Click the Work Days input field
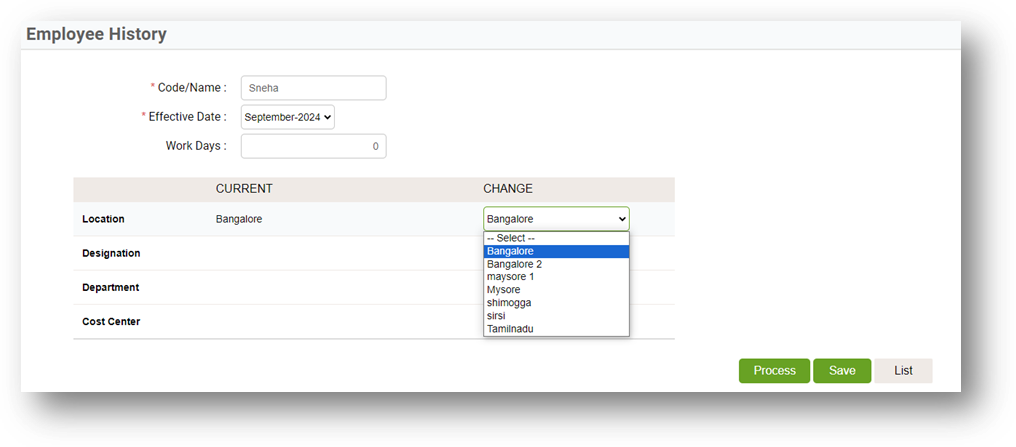This screenshot has width=1016, height=447. pos(314,146)
